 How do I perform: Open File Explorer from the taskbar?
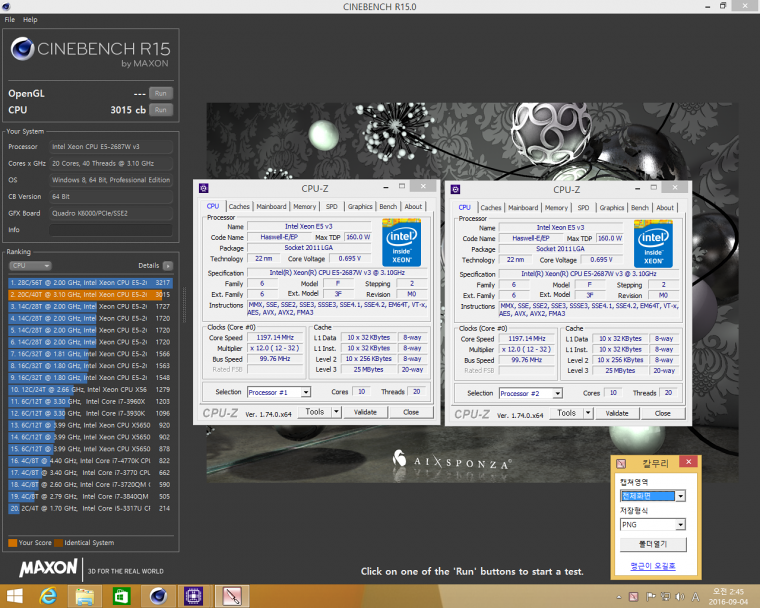[x=85, y=596]
